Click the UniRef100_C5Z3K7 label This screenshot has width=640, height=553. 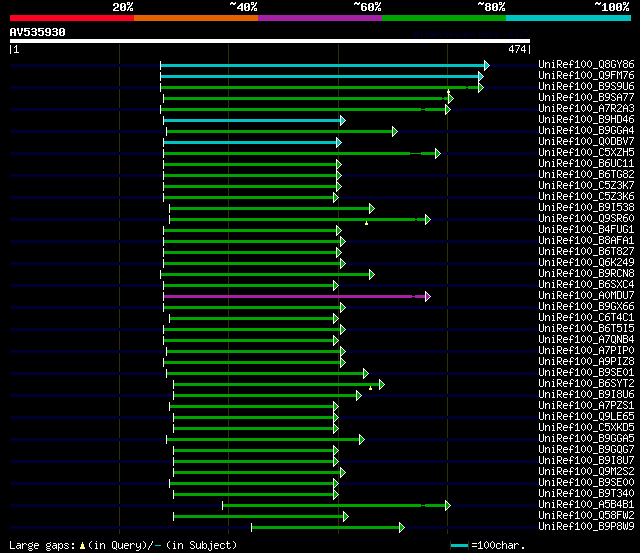click(586, 186)
